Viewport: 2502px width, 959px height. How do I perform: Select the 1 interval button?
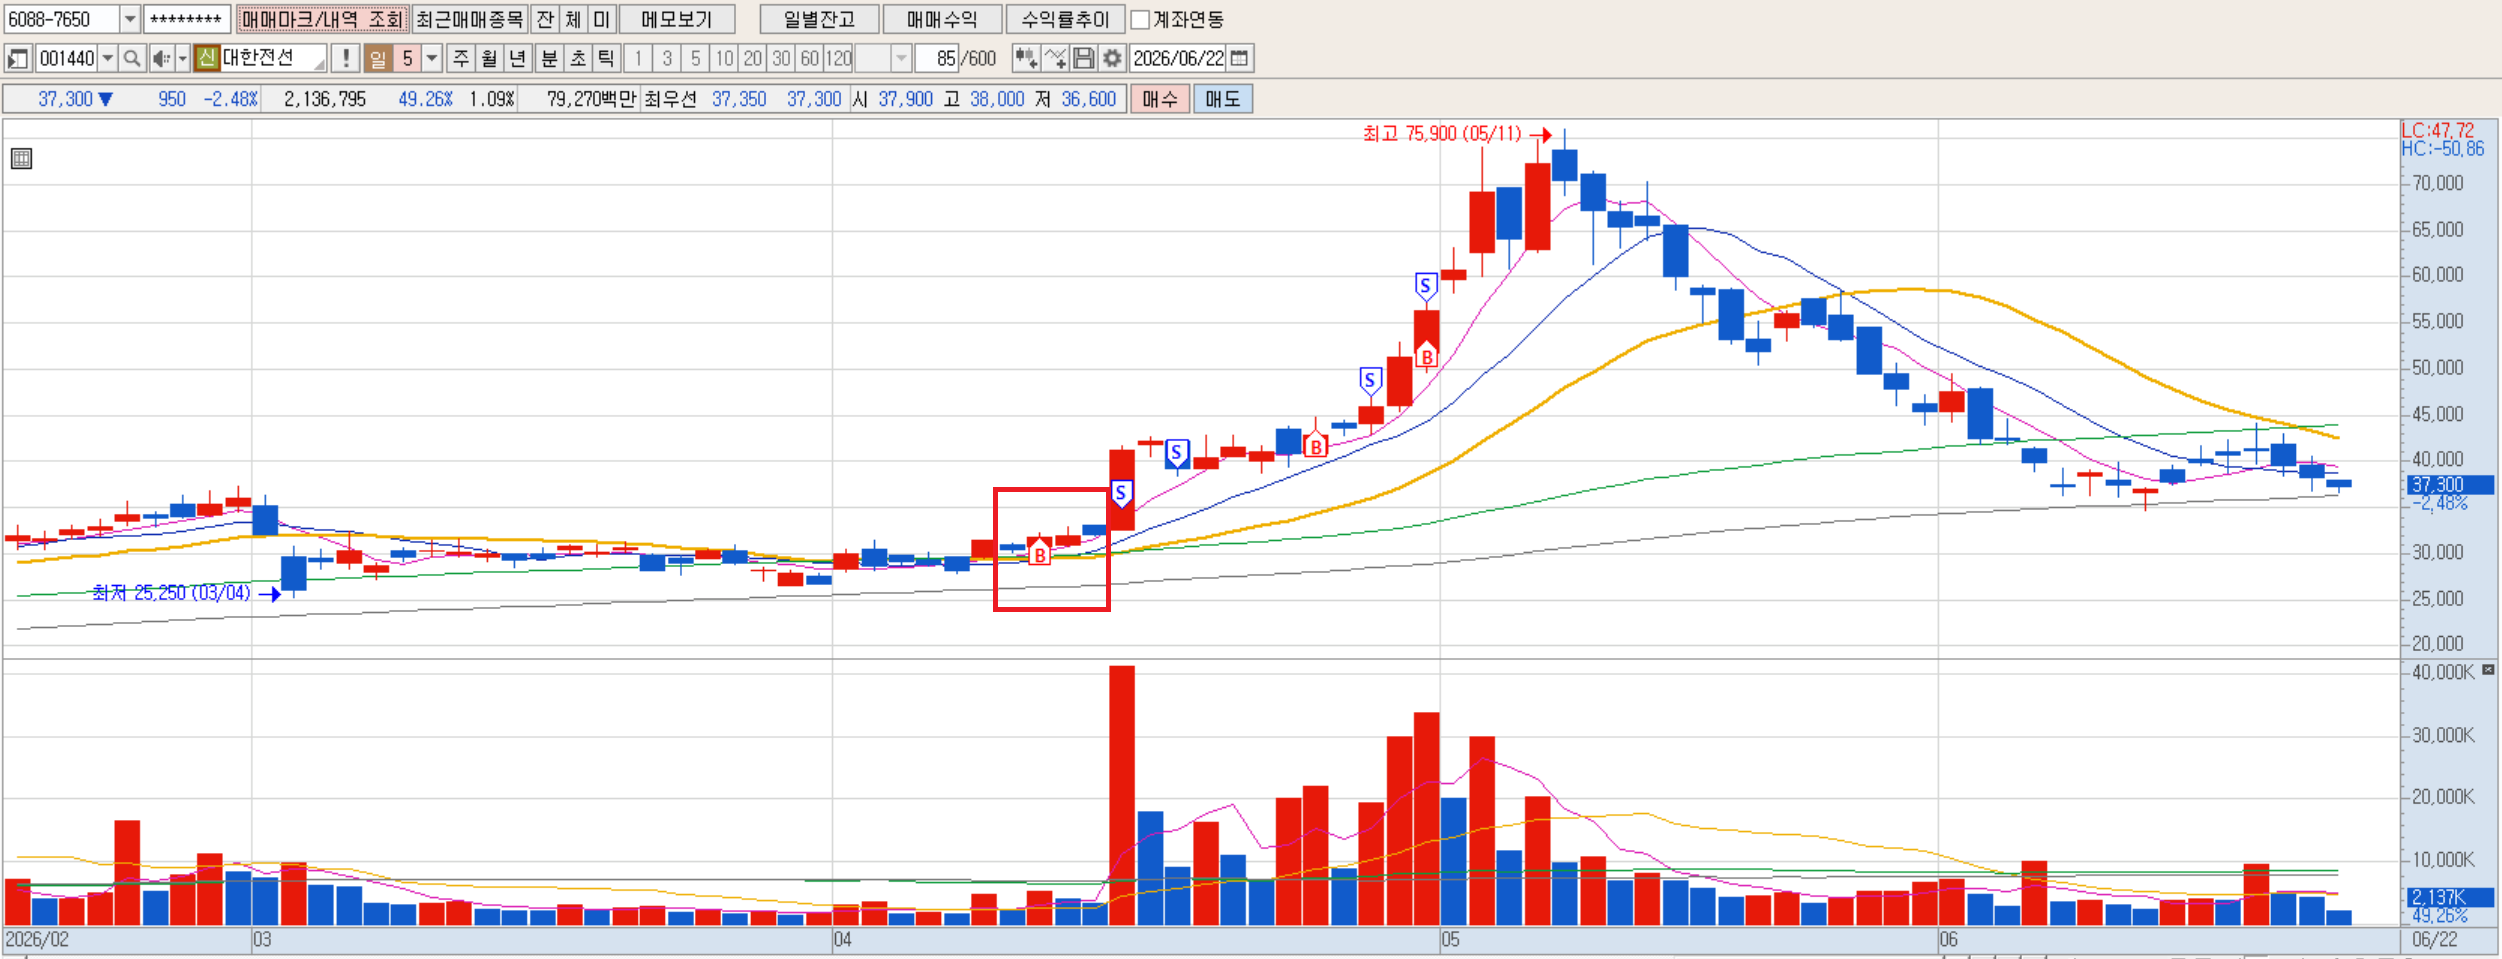(638, 59)
